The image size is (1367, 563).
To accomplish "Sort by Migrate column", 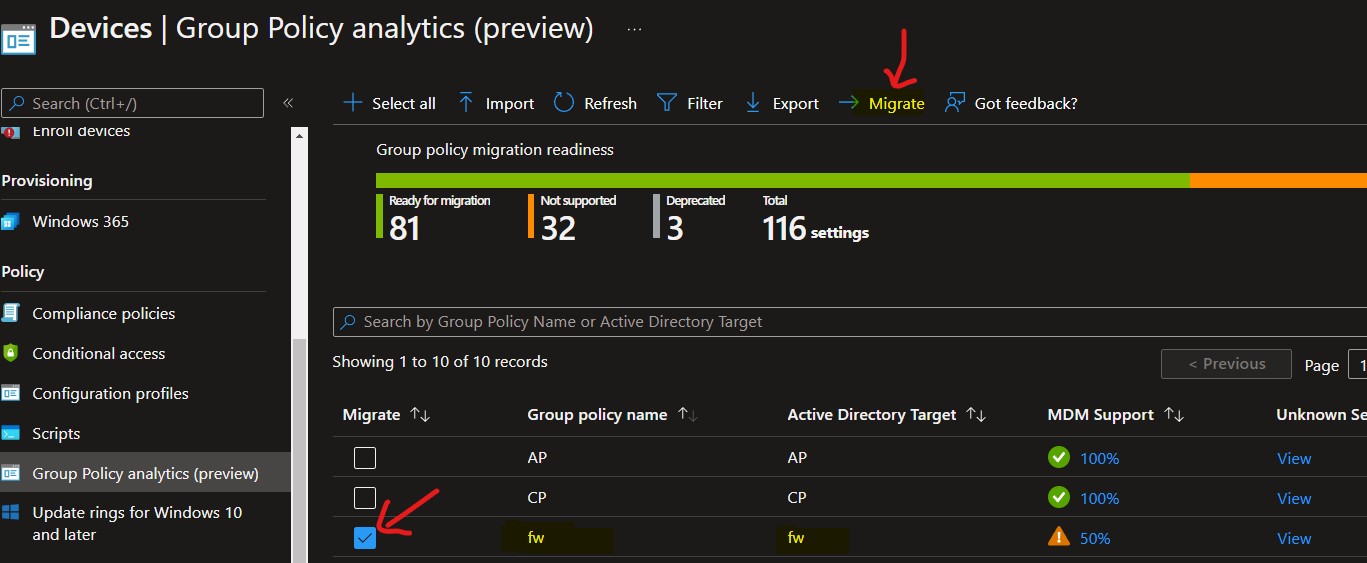I will click(x=387, y=414).
